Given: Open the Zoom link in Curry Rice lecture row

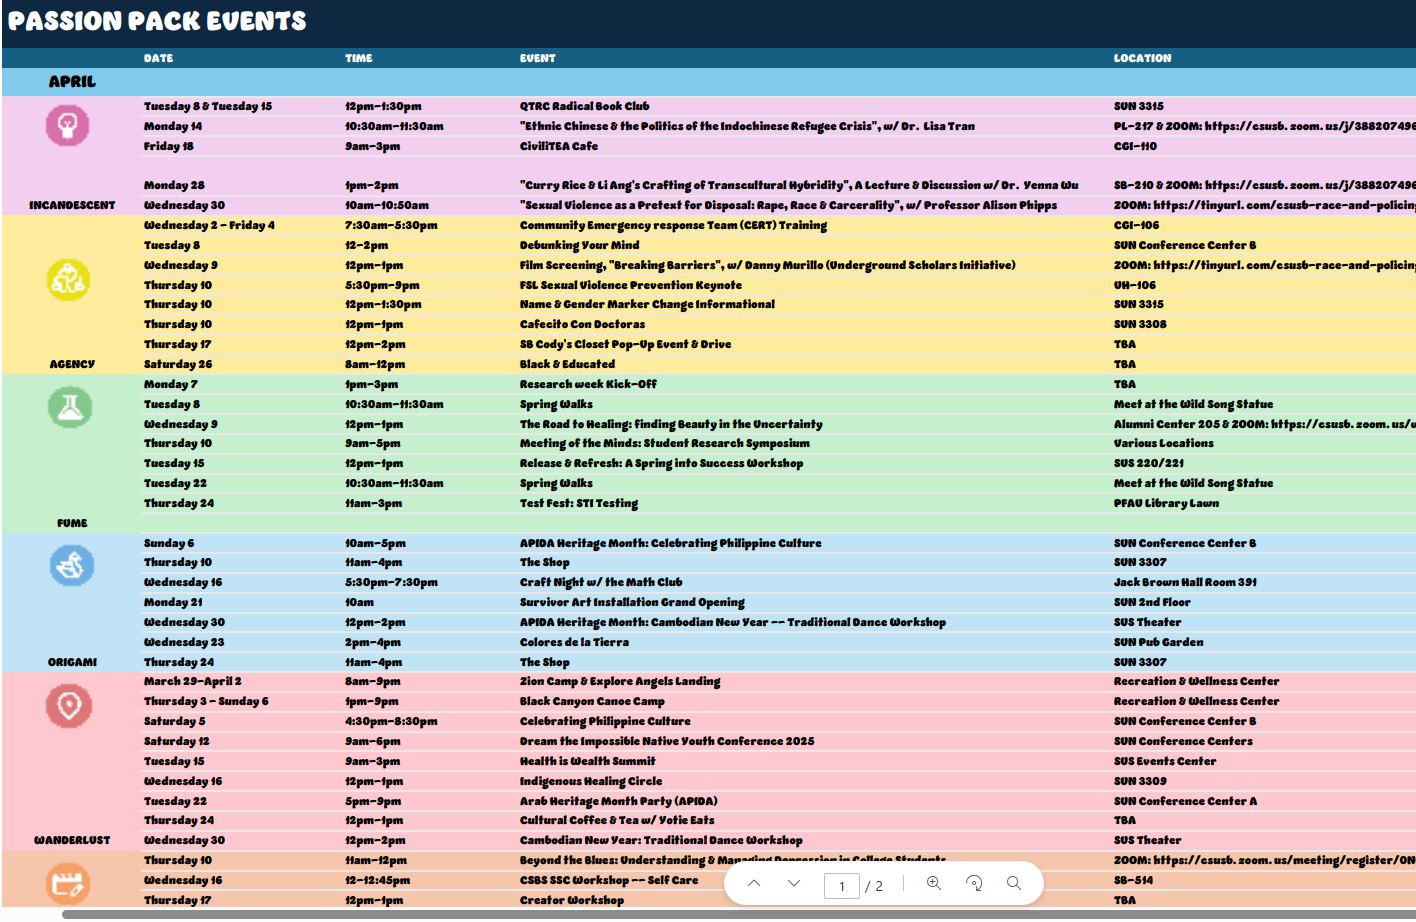Looking at the screenshot, I should pyautogui.click(x=1311, y=185).
